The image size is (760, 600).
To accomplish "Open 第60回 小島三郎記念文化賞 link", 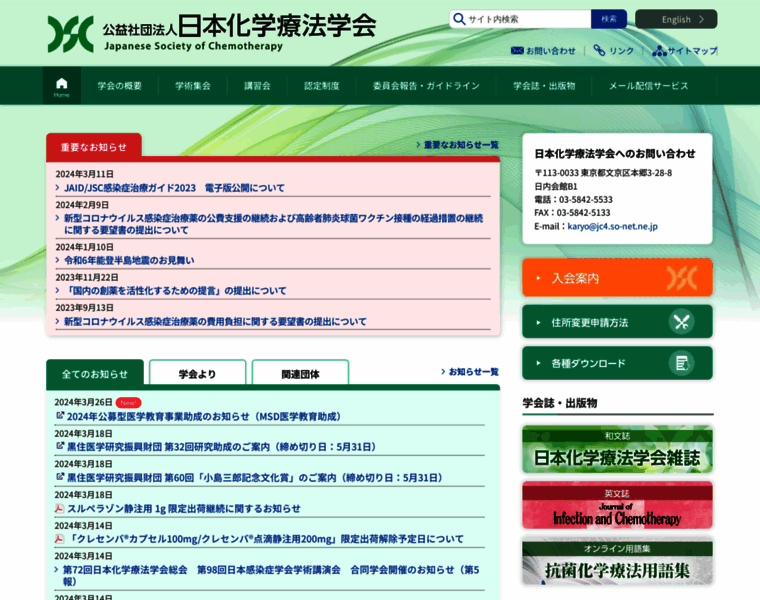I will coord(255,478).
